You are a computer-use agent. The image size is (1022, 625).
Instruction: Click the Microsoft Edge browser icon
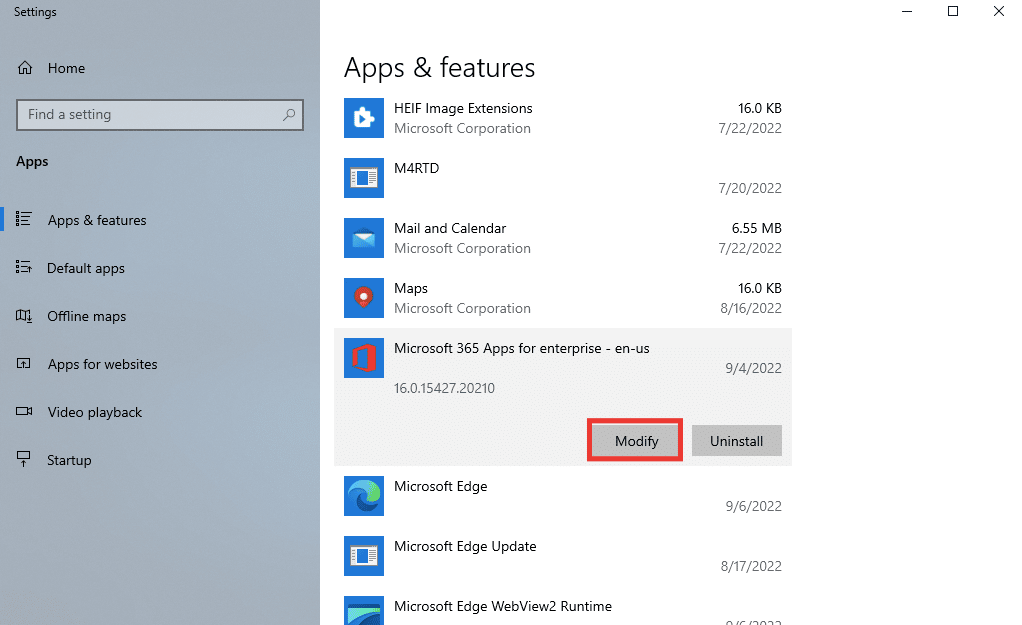tap(363, 496)
